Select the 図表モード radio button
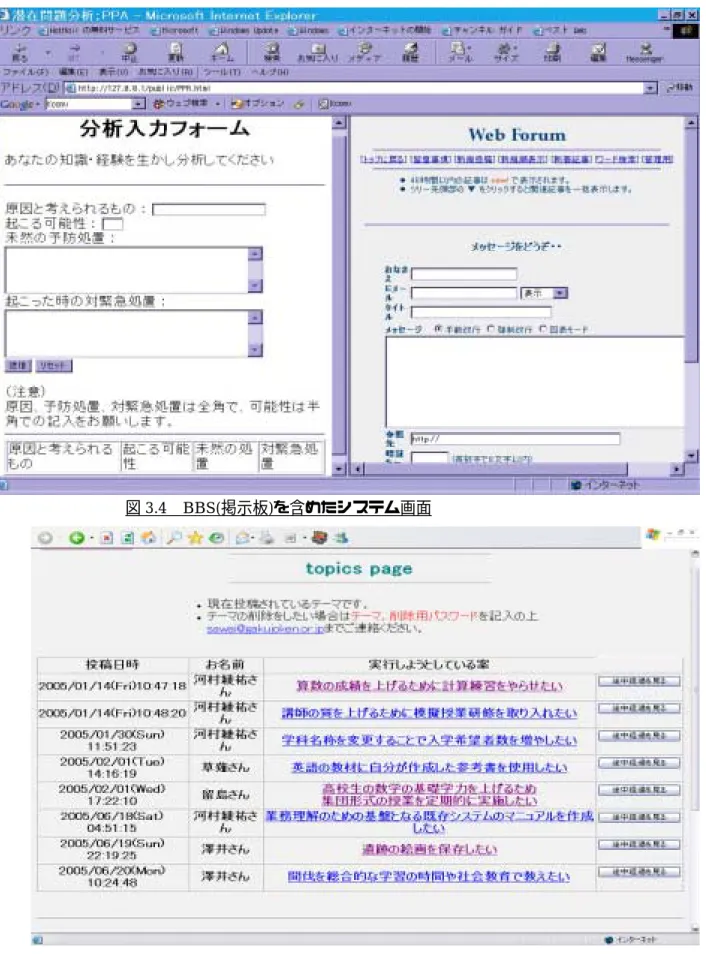 [x=543, y=329]
